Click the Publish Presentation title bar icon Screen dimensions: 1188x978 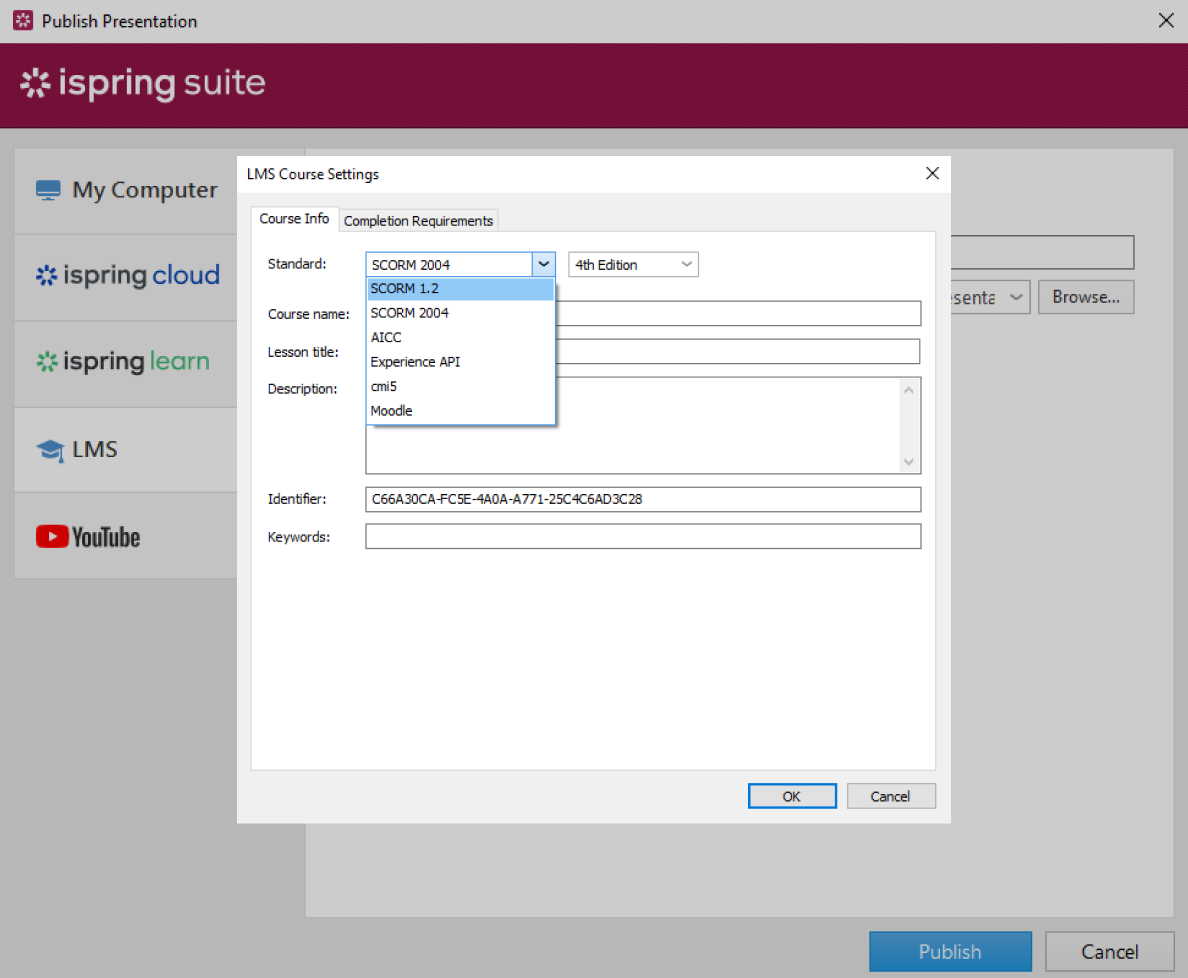pyautogui.click(x=21, y=20)
